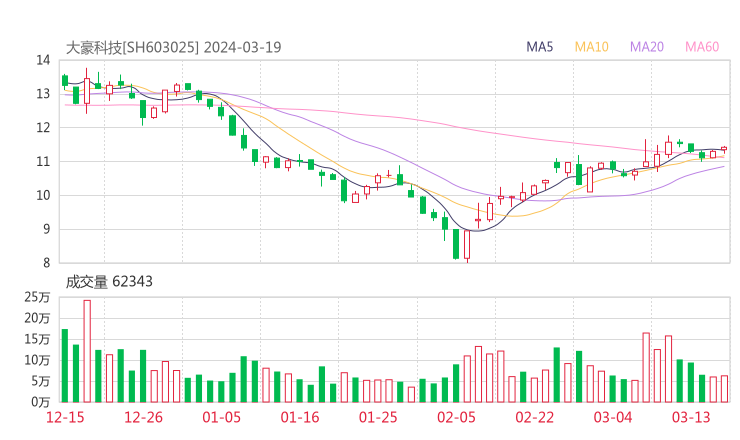Click the 01-16 date axis label
740x440 pixels.
coord(300,417)
